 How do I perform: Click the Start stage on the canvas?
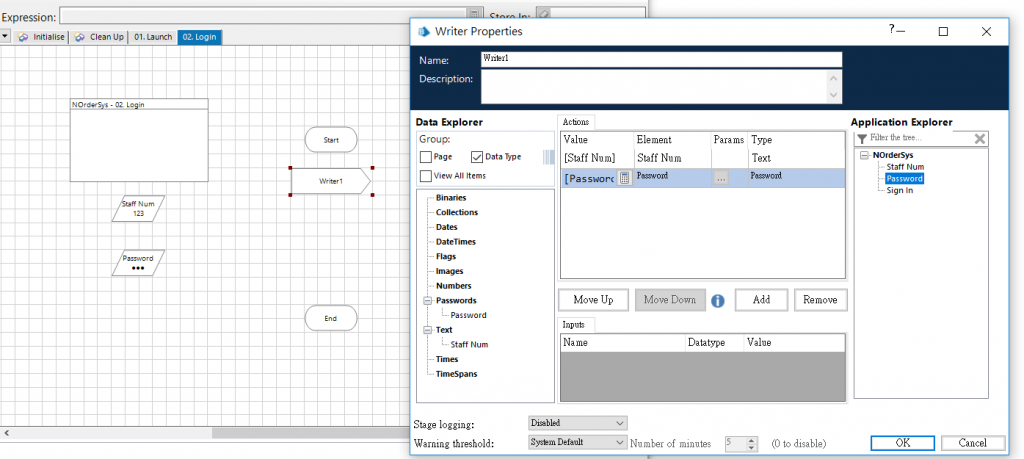(x=331, y=140)
